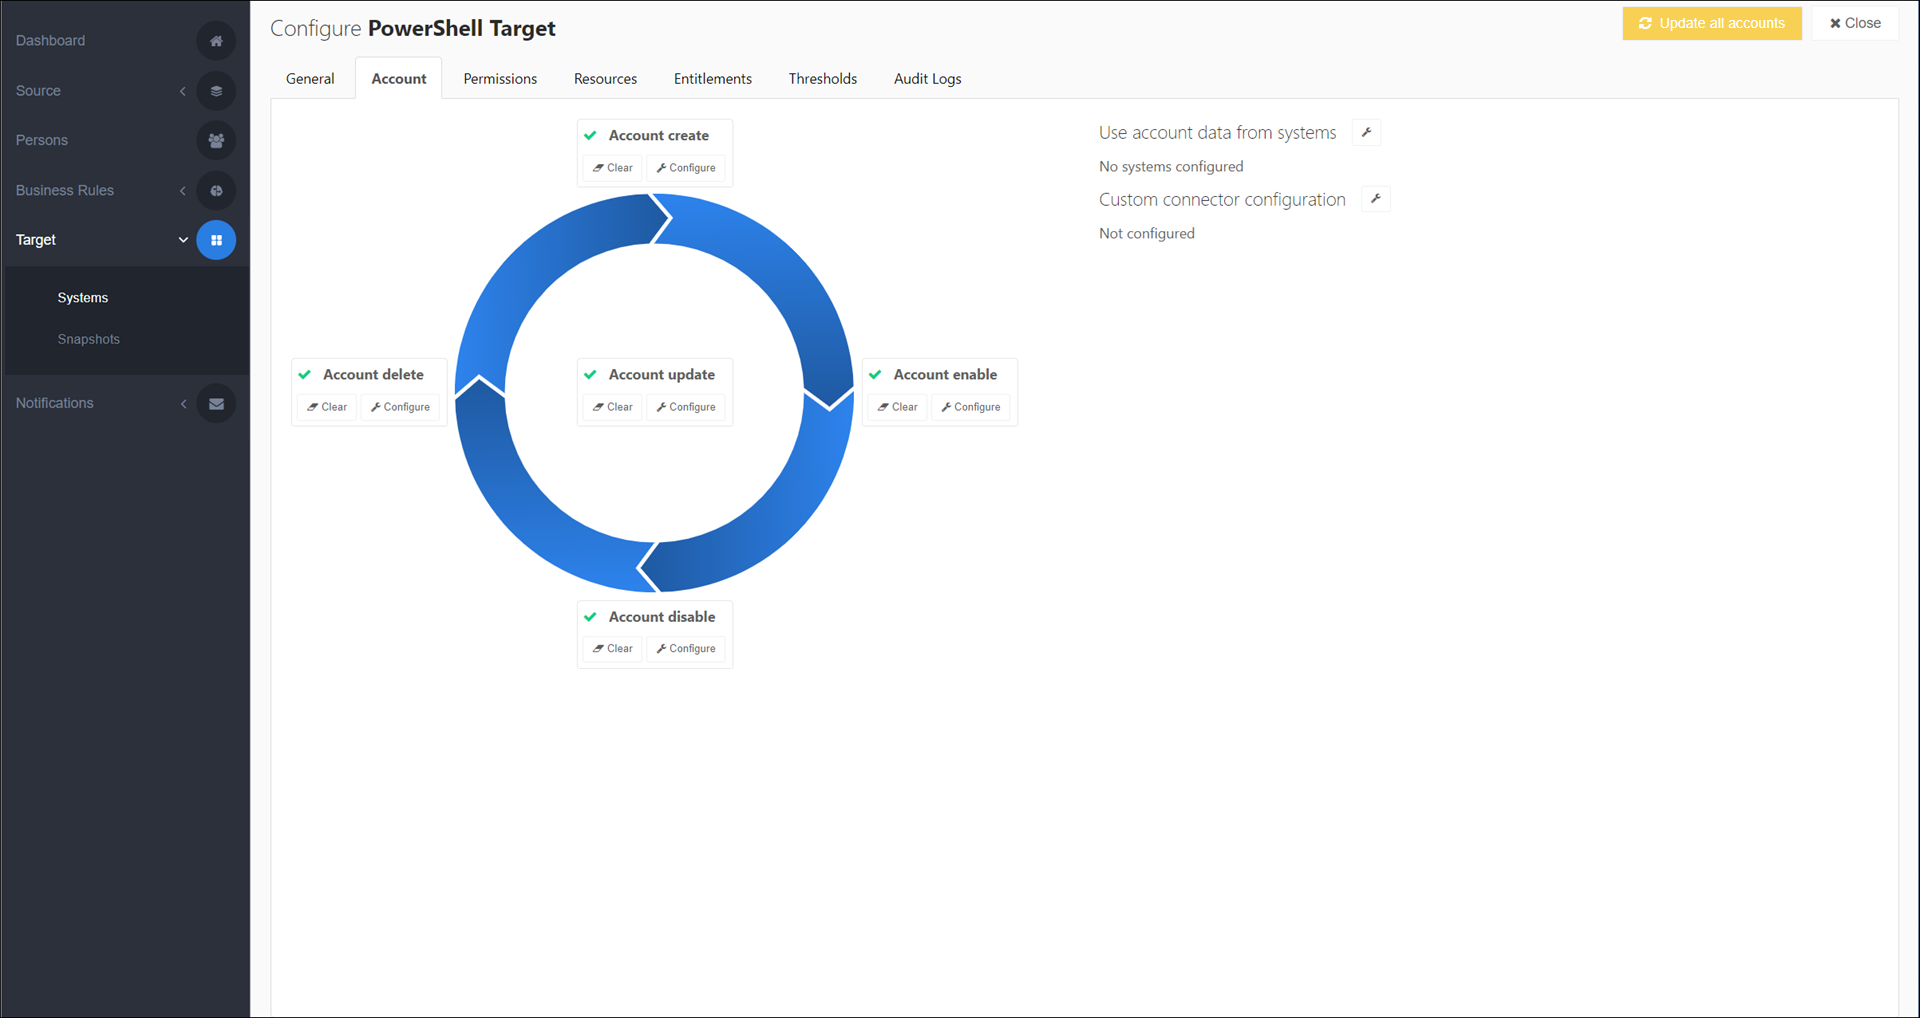The height and width of the screenshot is (1019, 1920).
Task: Clear the Account create configuration
Action: tap(613, 168)
